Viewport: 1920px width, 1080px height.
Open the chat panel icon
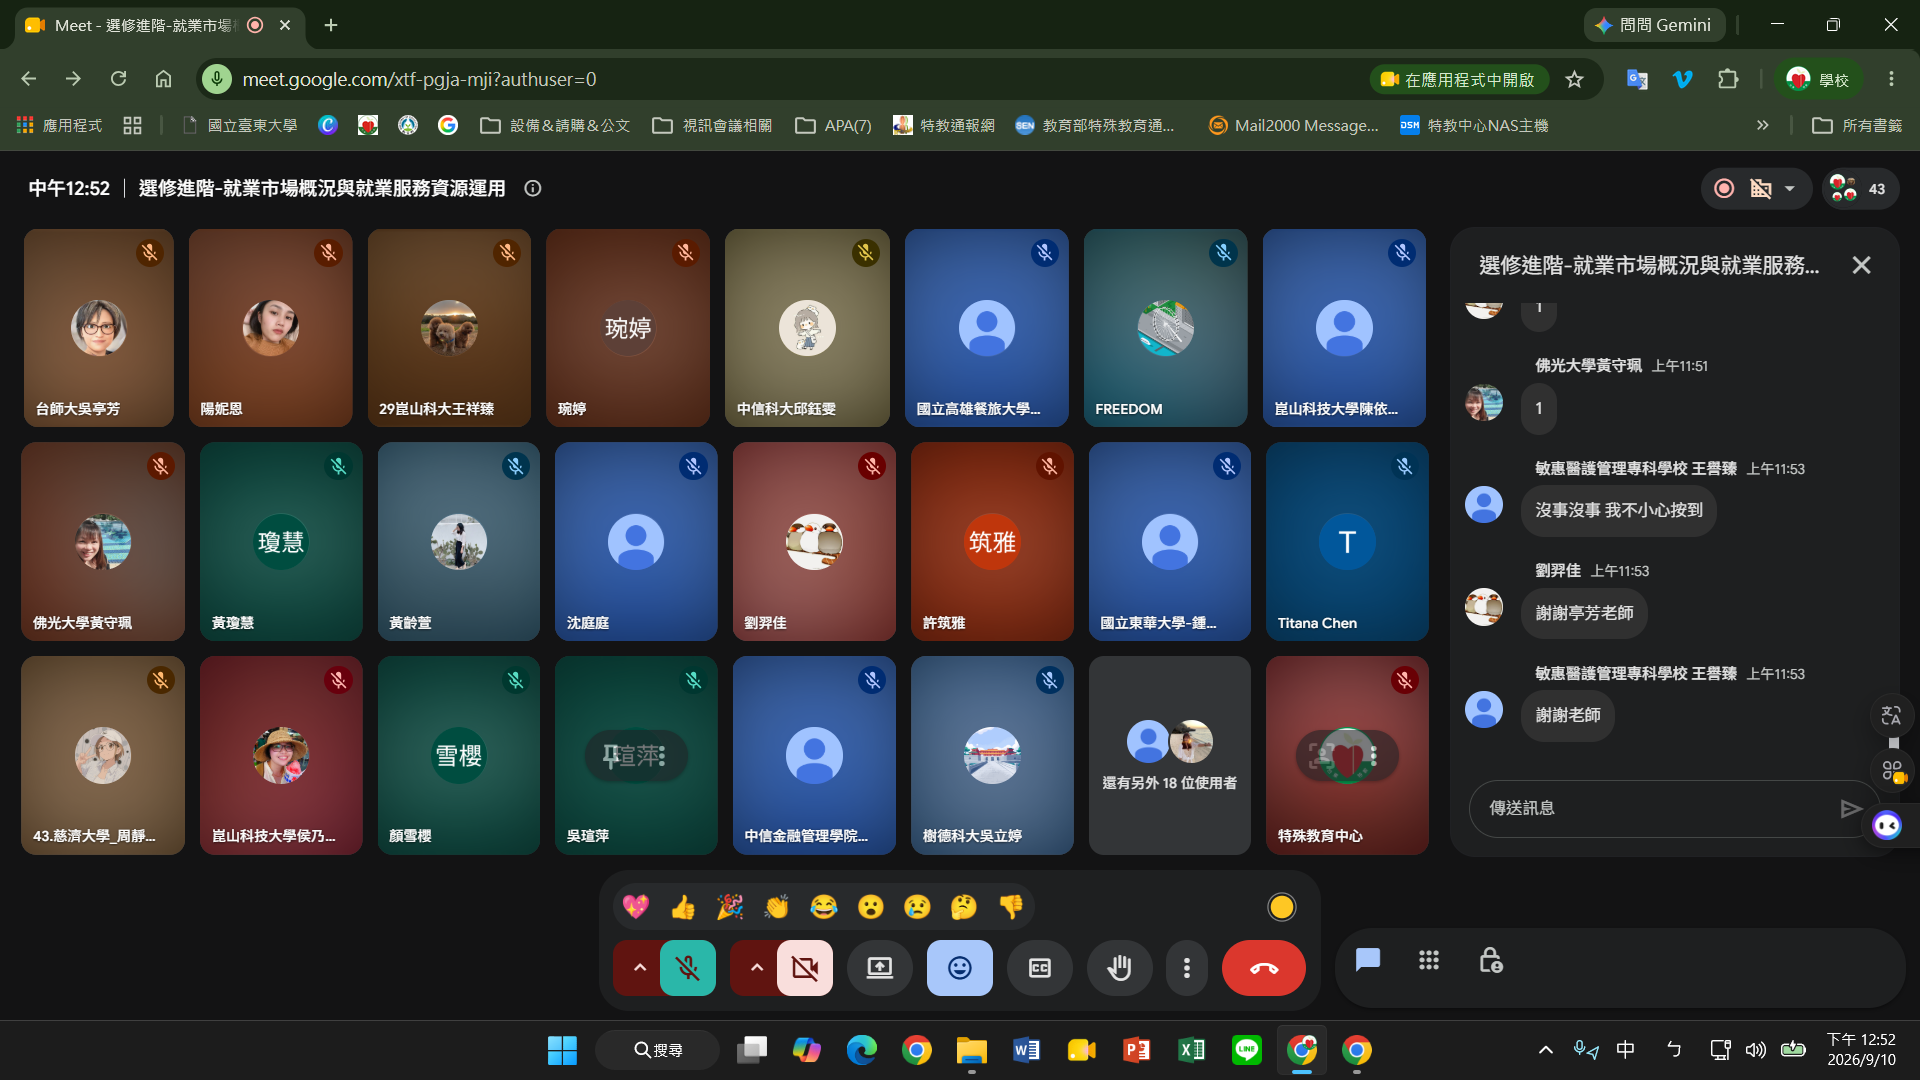pyautogui.click(x=1367, y=961)
